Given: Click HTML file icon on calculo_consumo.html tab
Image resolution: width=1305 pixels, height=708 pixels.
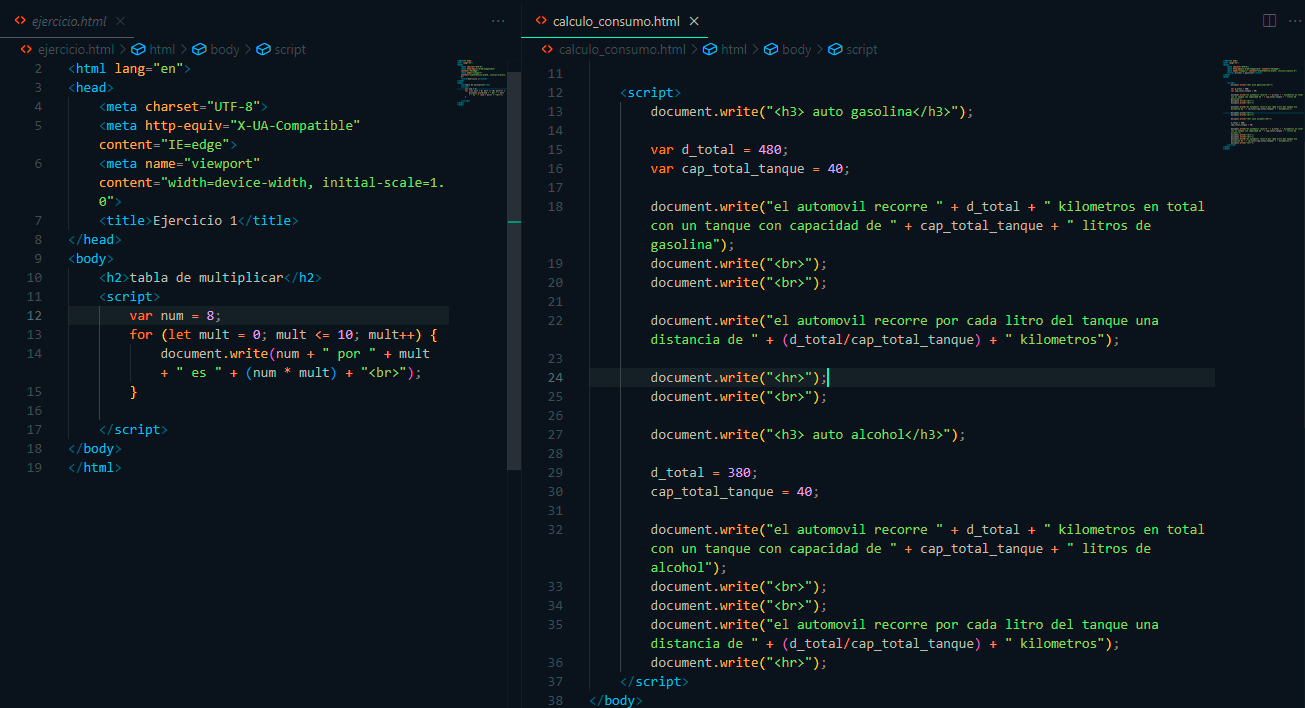Looking at the screenshot, I should (541, 21).
